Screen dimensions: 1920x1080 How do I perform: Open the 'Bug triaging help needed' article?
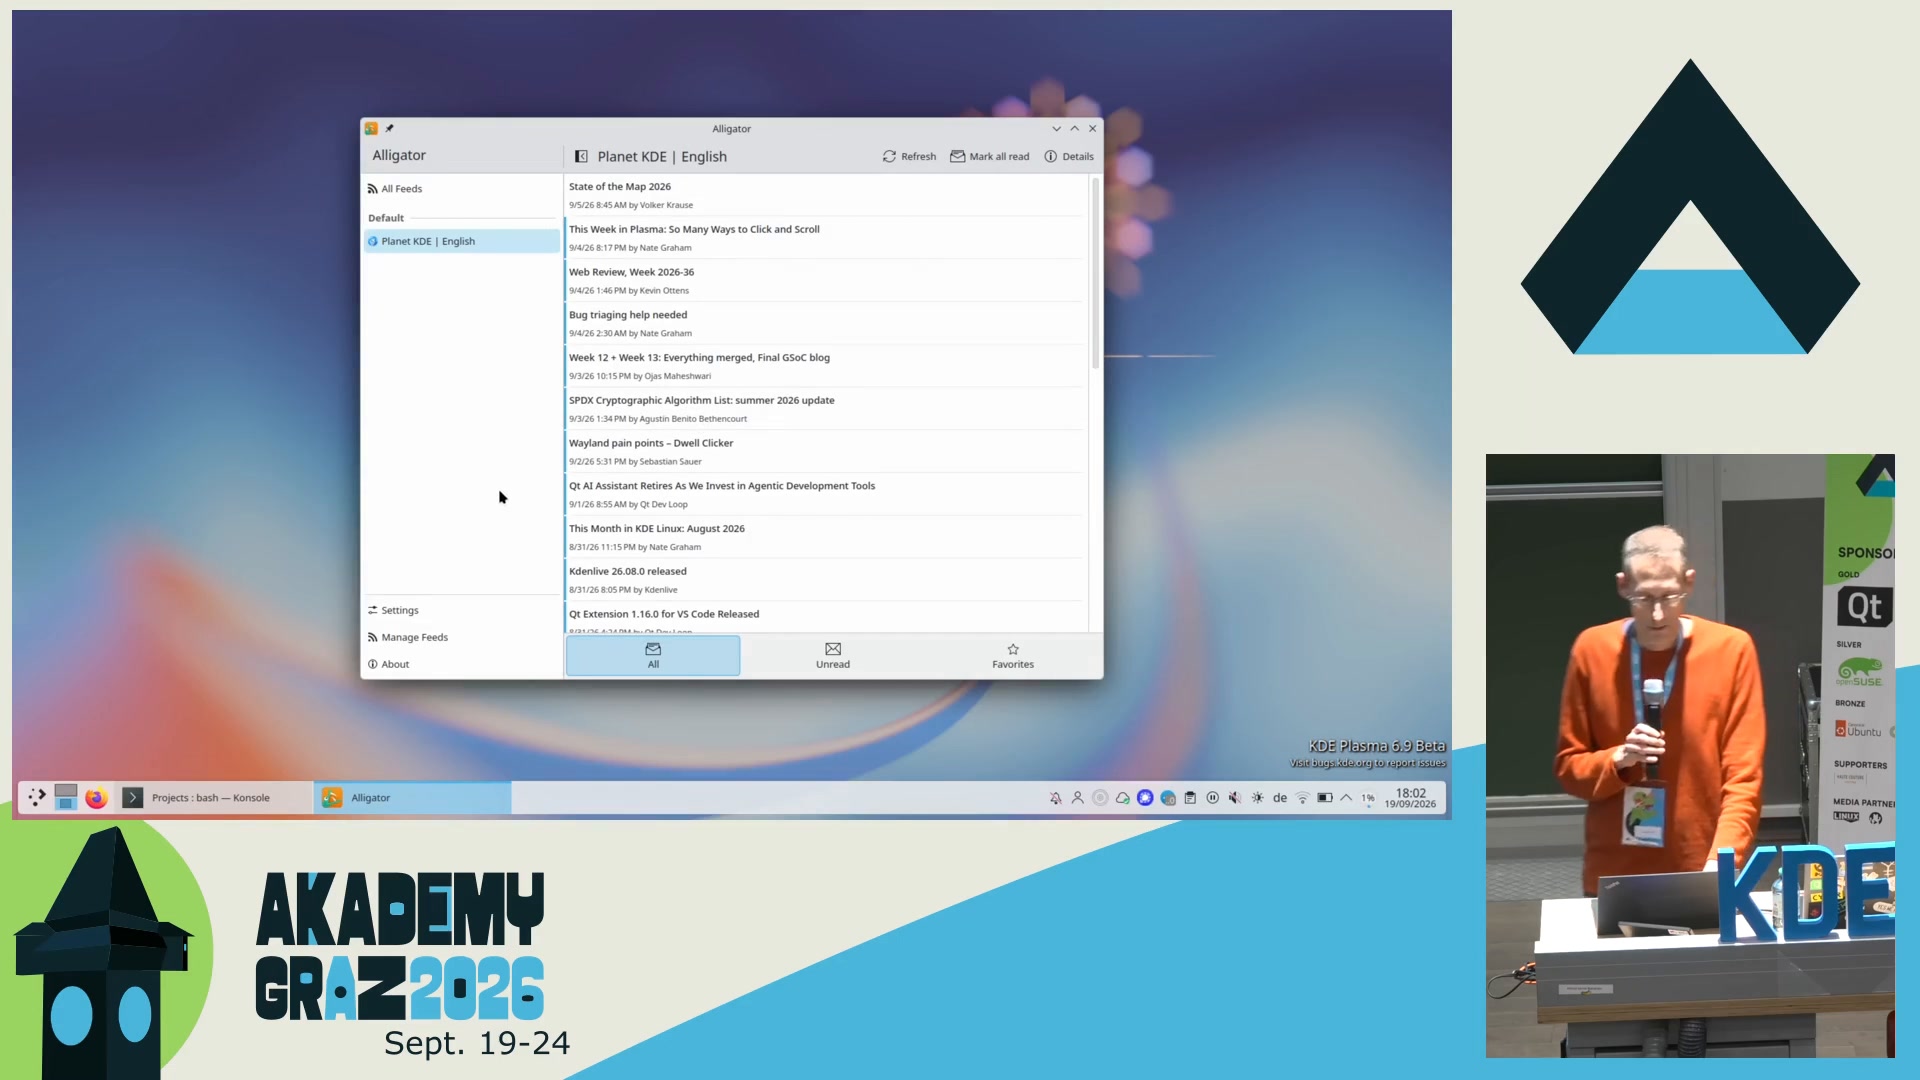coord(826,324)
